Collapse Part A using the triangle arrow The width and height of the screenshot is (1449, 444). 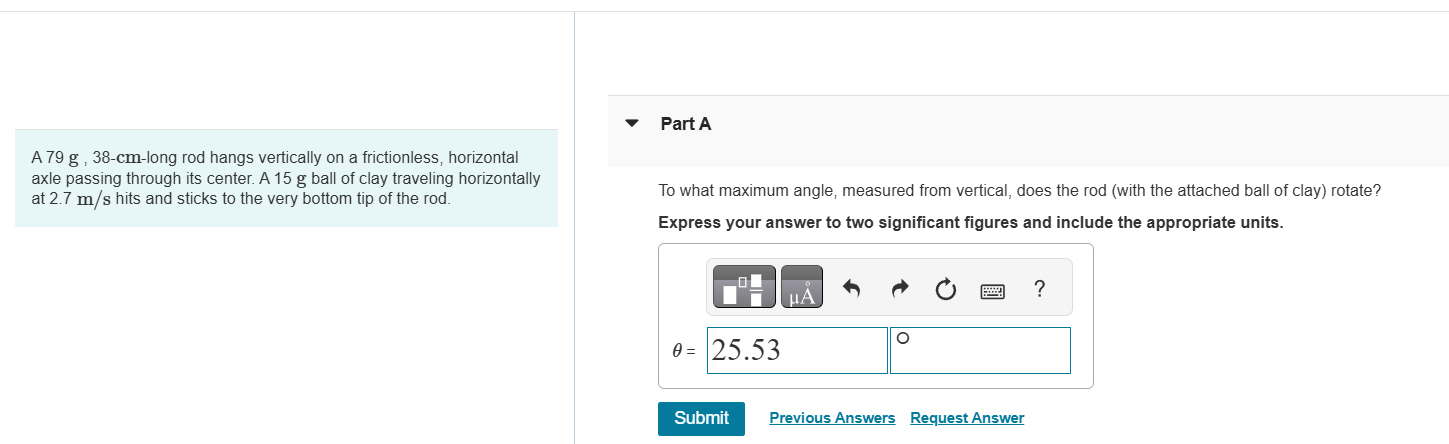(x=631, y=124)
